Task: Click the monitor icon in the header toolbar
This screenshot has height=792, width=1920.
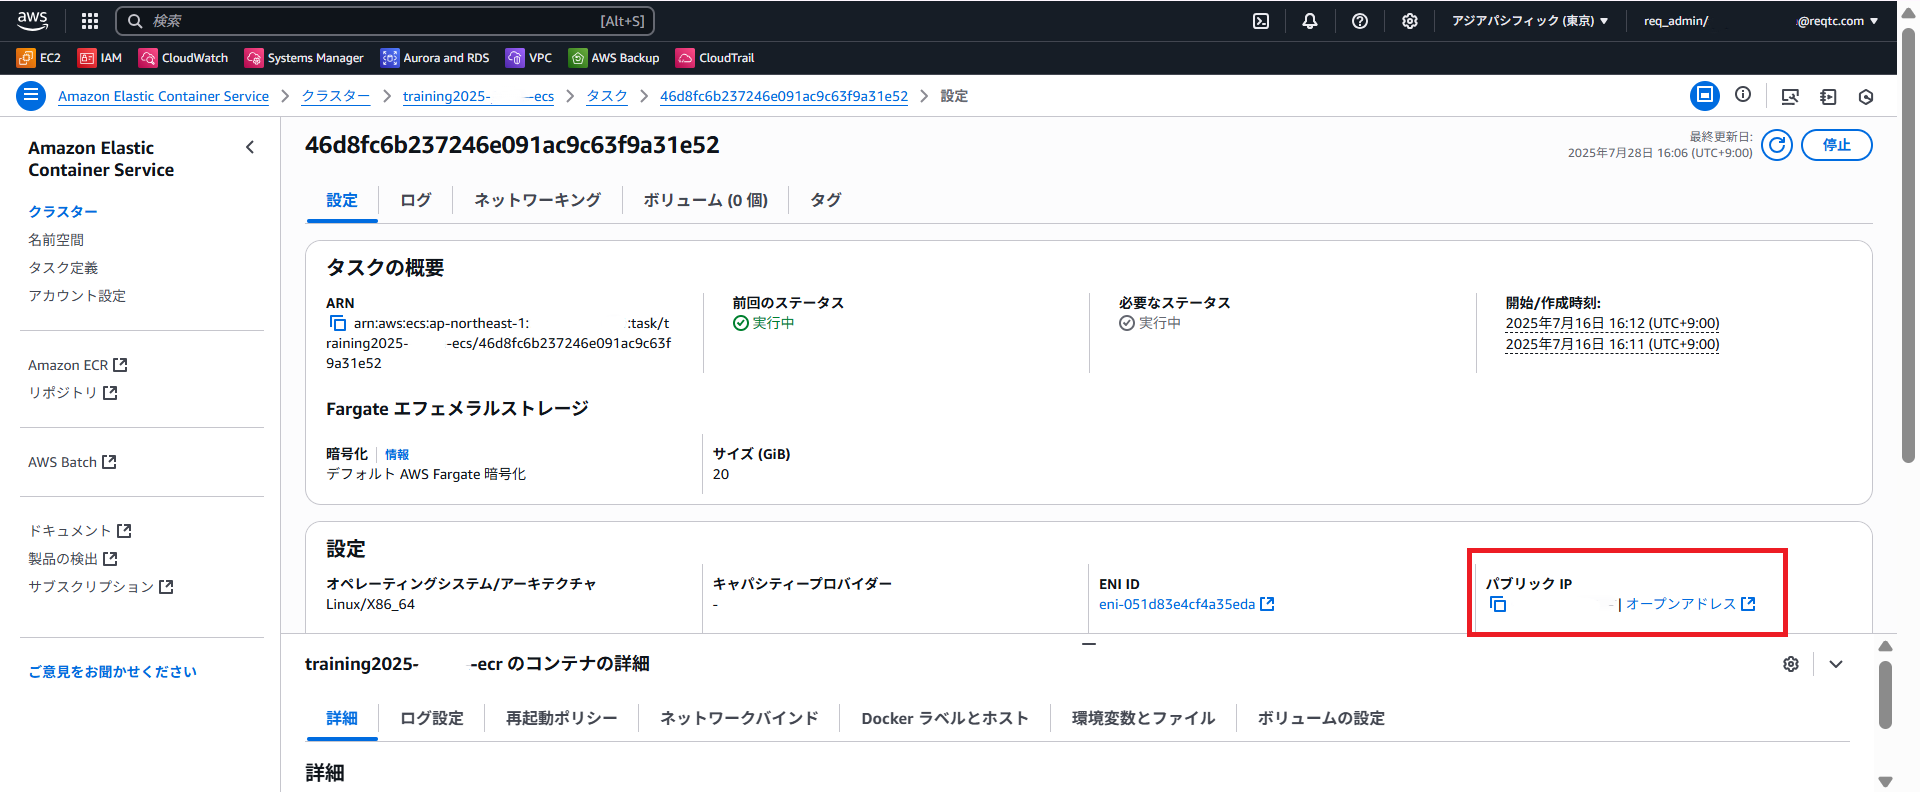Action: pos(1790,97)
